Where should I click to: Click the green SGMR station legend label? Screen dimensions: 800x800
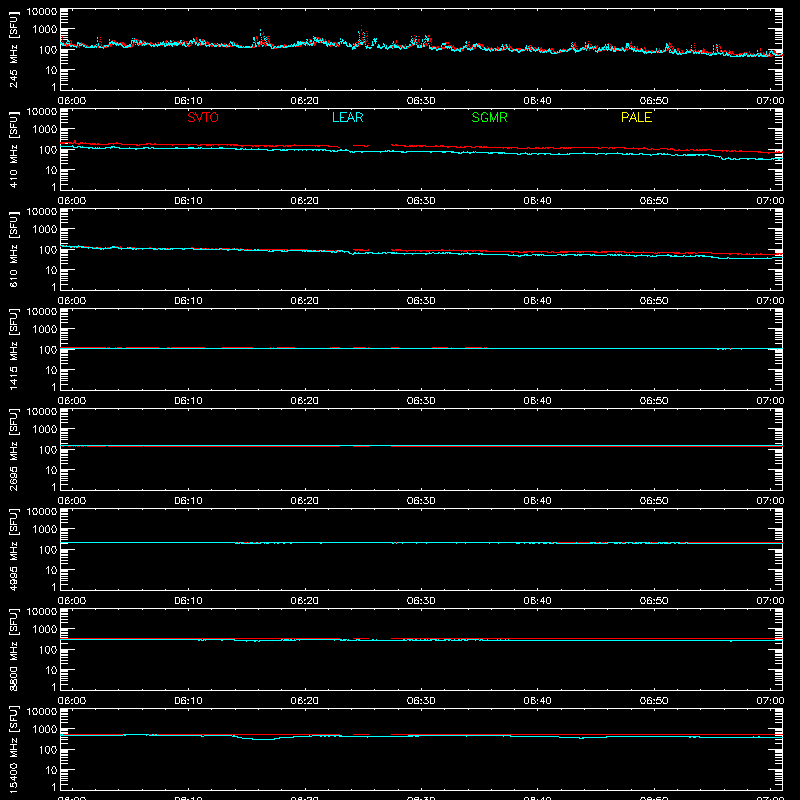(x=489, y=117)
